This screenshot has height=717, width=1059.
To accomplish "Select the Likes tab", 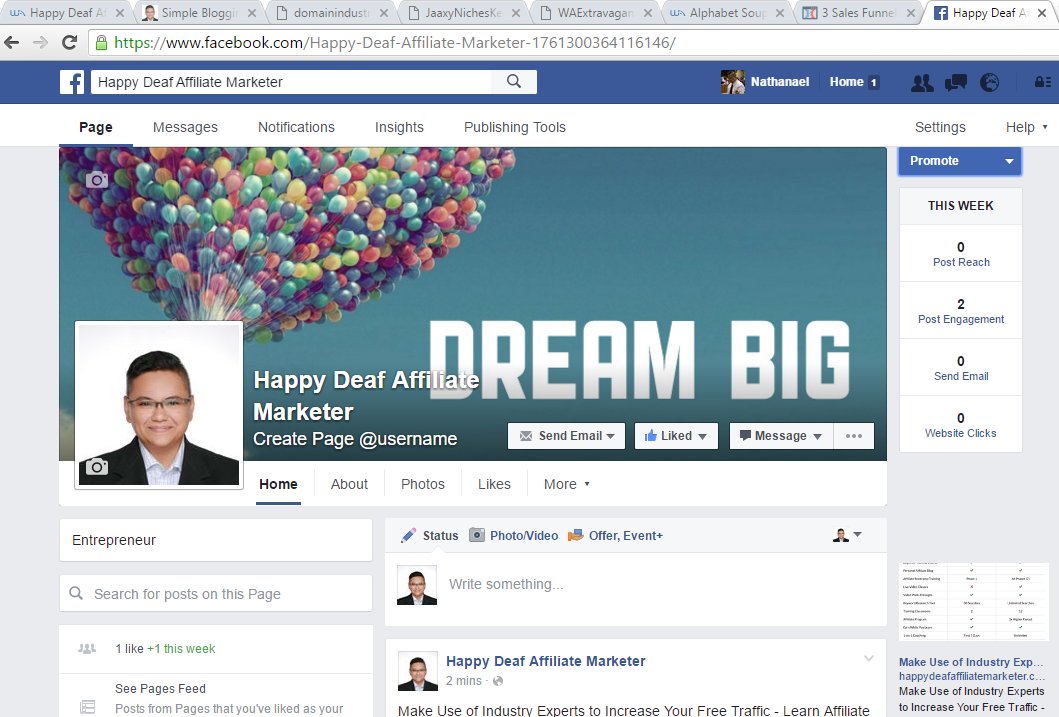I will pos(494,484).
